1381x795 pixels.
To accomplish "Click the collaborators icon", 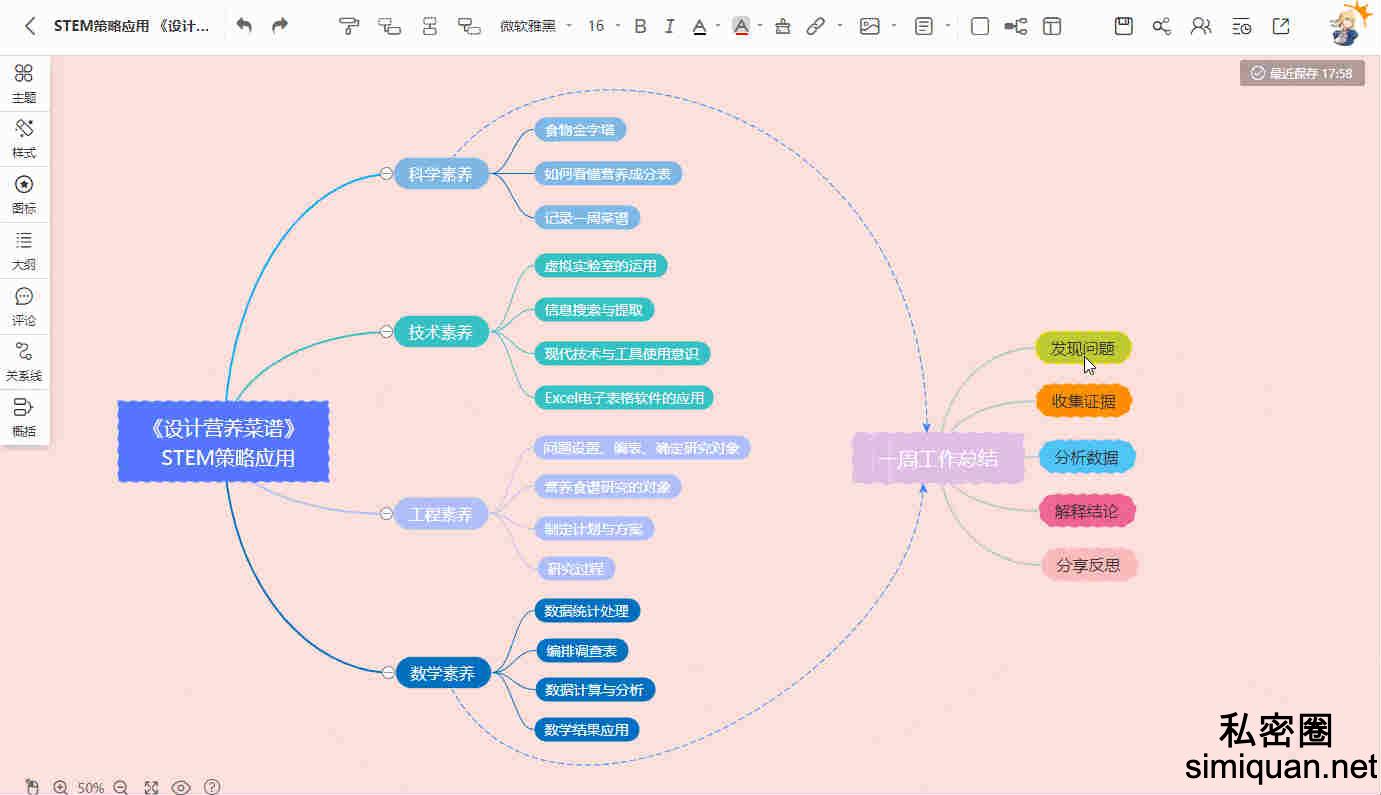I will click(x=1201, y=26).
